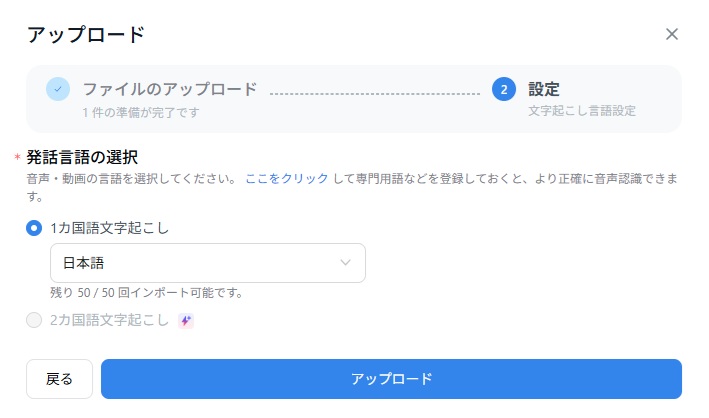Screen dimensions: 709x418
Task: Click the 残り 50 / 50 回インポート可能です text
Action: pyautogui.click(x=147, y=293)
